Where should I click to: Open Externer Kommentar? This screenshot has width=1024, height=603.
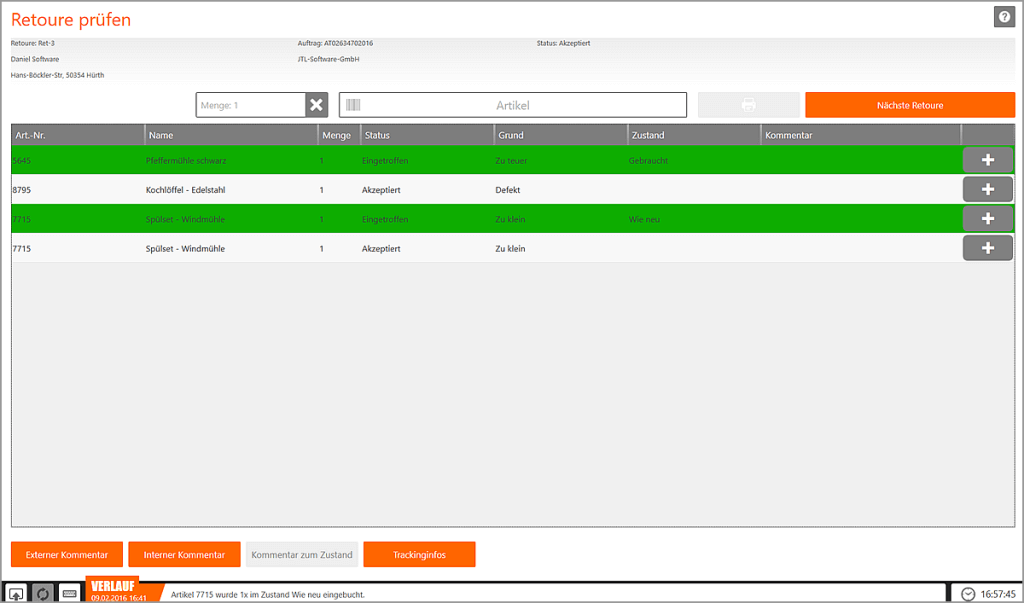[67, 554]
